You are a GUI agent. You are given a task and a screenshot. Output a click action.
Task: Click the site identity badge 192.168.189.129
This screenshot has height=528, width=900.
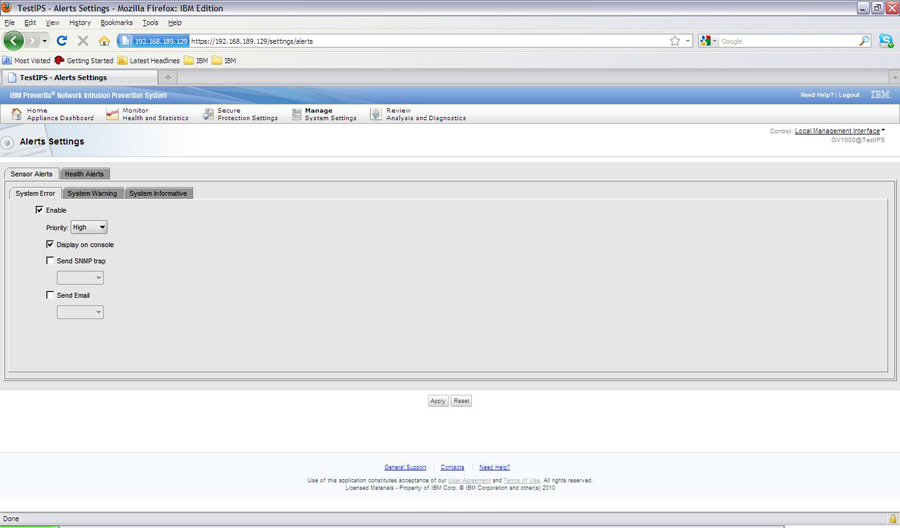154,41
